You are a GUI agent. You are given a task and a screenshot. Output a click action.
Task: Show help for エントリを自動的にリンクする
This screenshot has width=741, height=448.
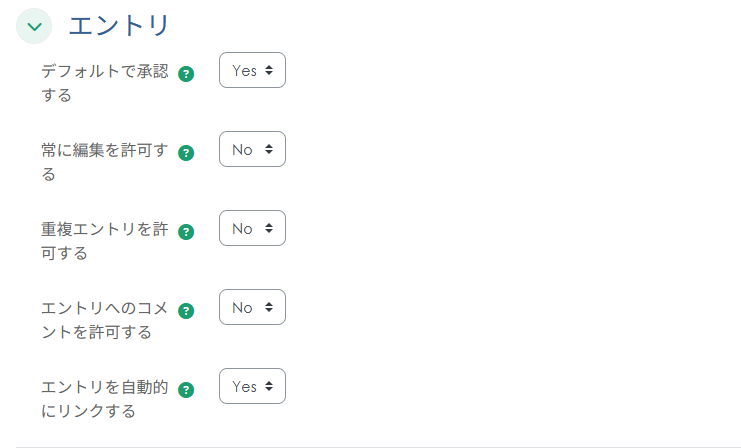pos(185,390)
